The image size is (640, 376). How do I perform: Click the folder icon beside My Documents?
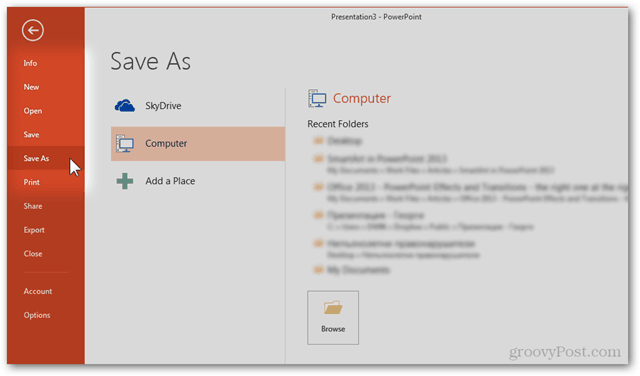318,269
